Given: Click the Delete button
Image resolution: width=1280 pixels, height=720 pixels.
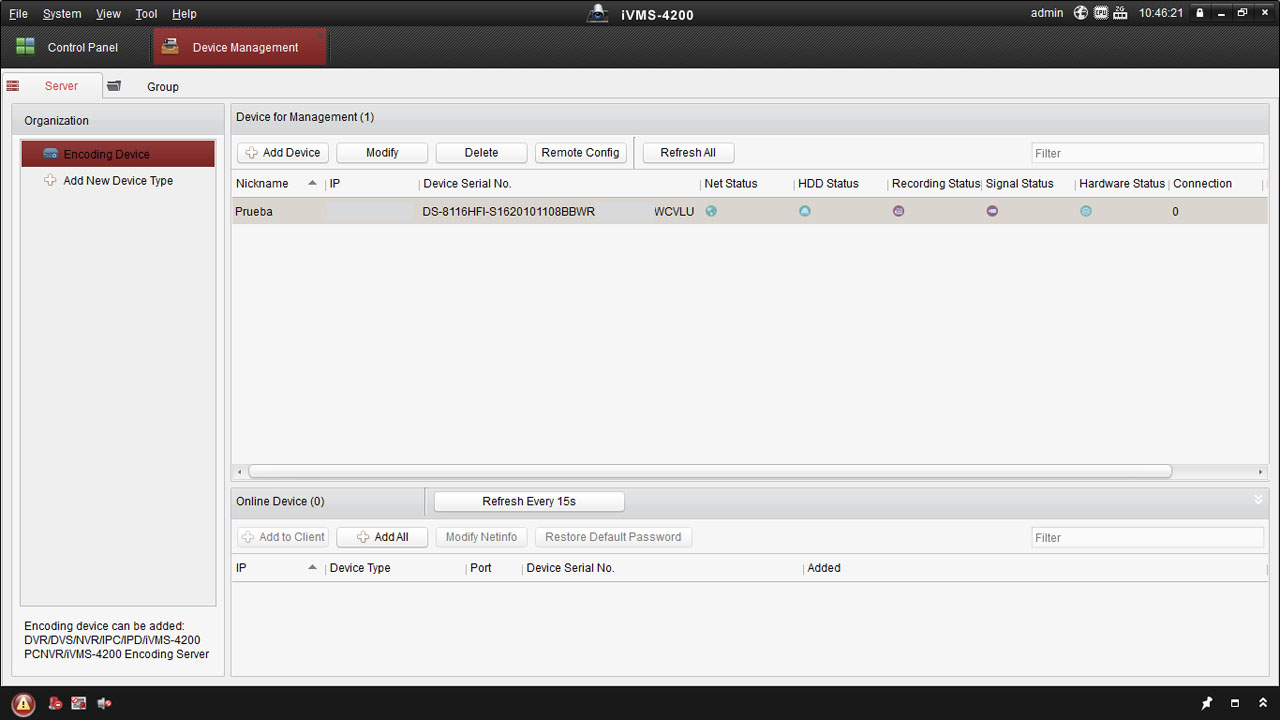Looking at the screenshot, I should [x=481, y=153].
